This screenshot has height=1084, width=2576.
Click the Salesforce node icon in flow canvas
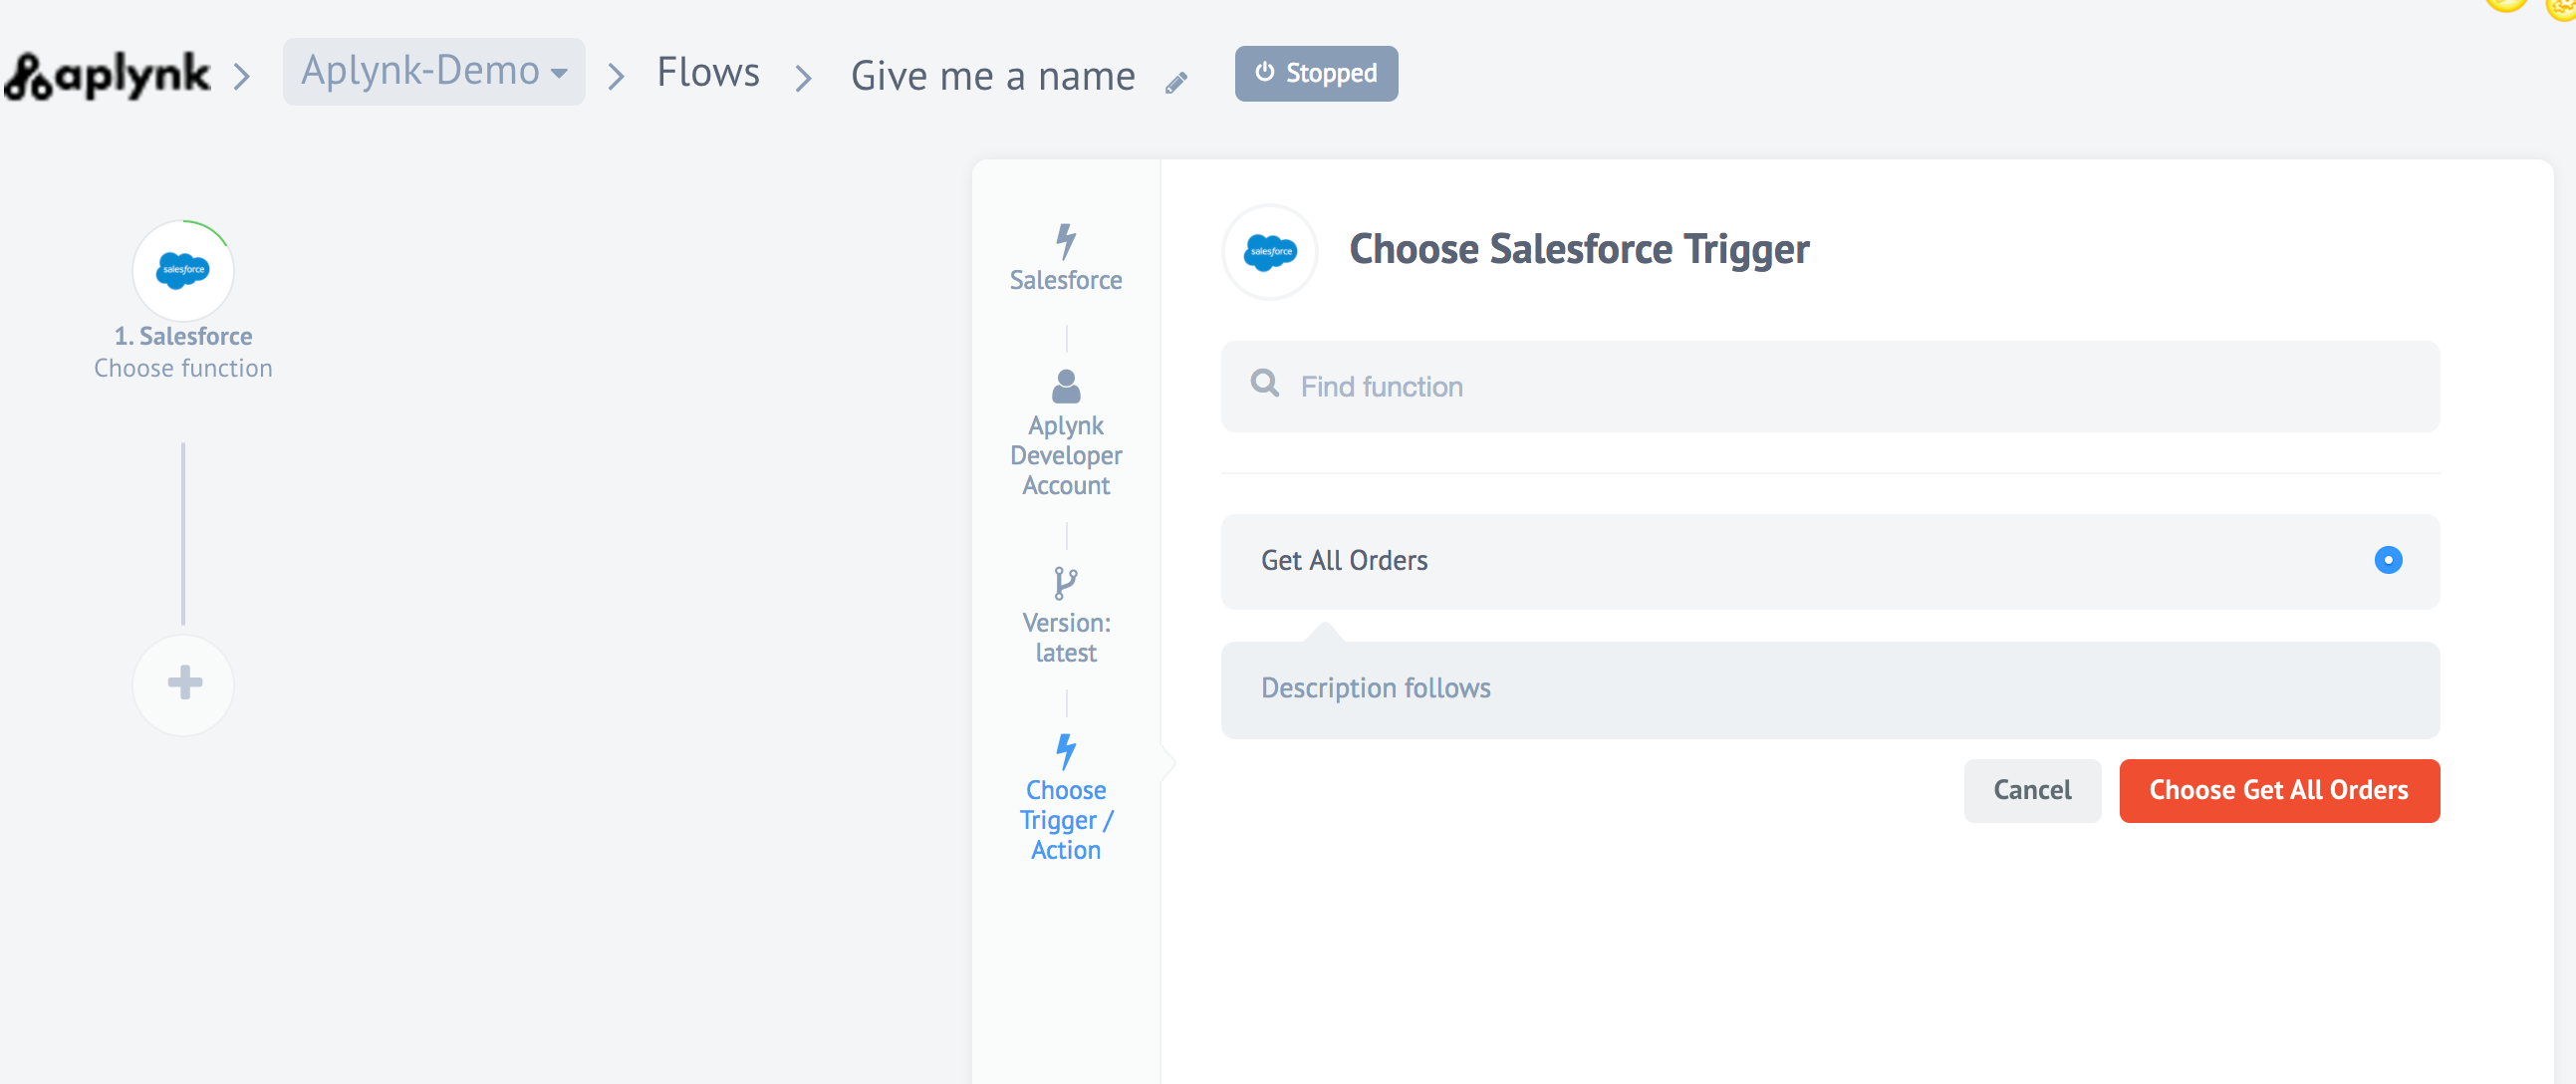coord(183,270)
